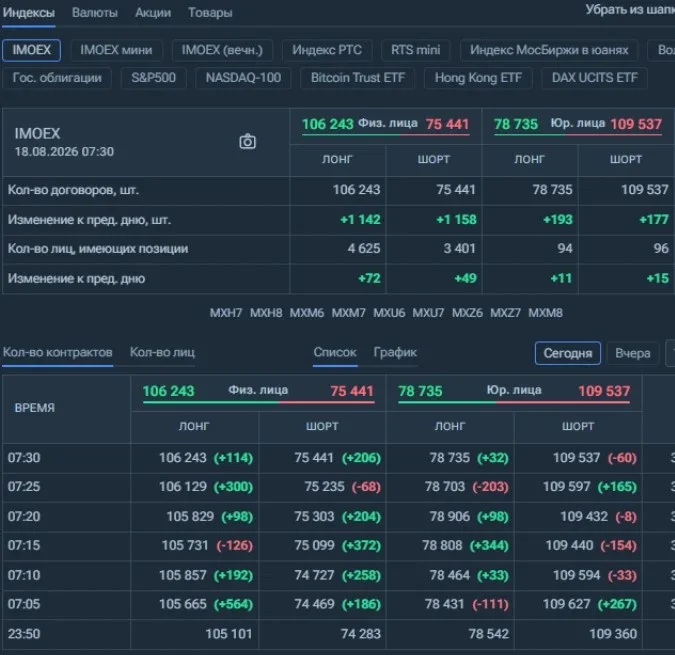
Task: Click the +1 158 change value
Action: click(456, 219)
